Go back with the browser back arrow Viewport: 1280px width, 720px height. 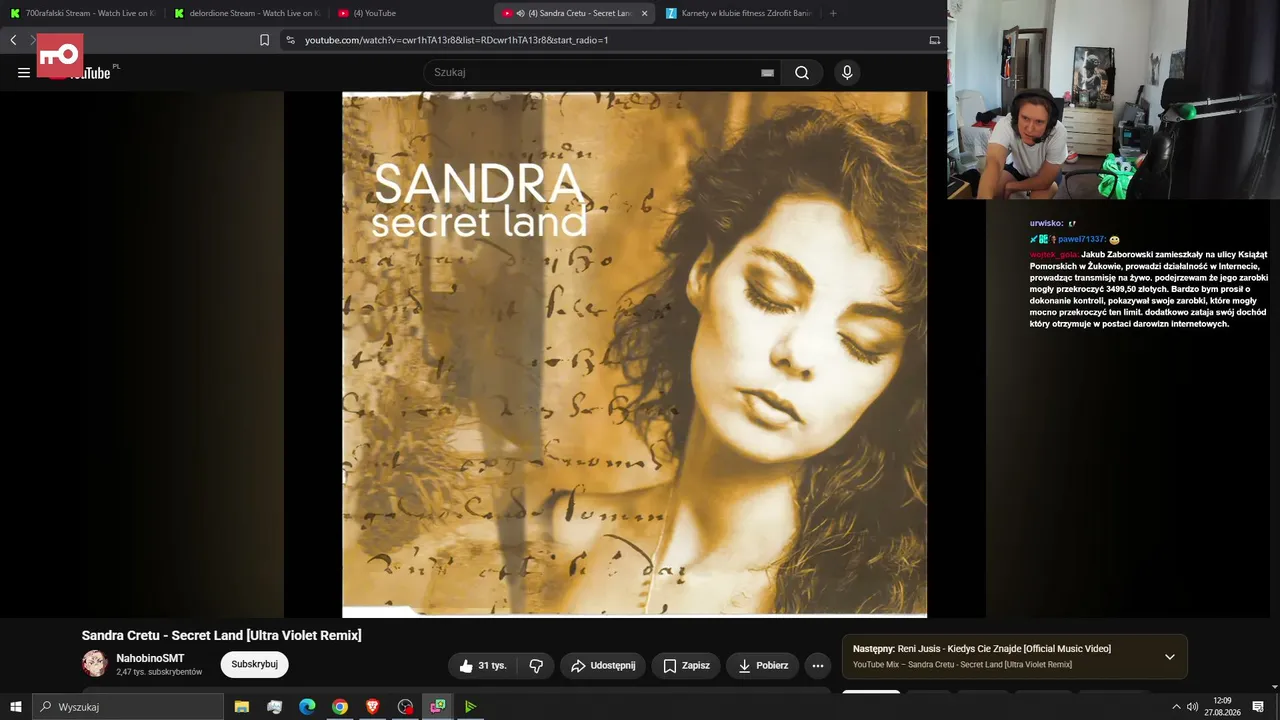click(13, 40)
